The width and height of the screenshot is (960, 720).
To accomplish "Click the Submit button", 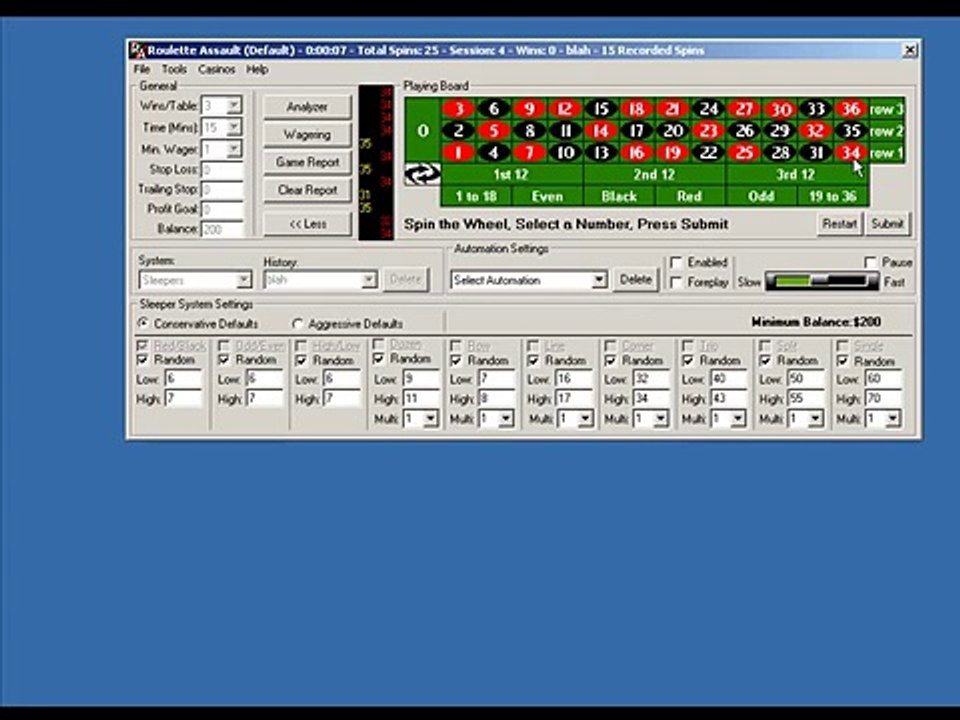I will tap(887, 223).
